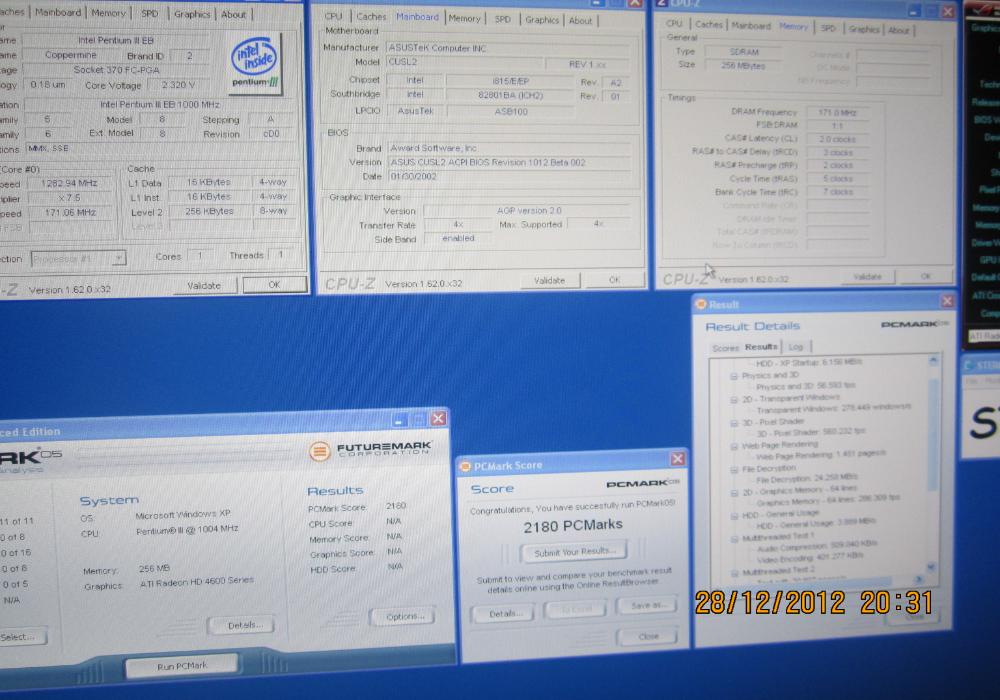Click Details under System section
The image size is (1000, 700).
click(x=243, y=625)
